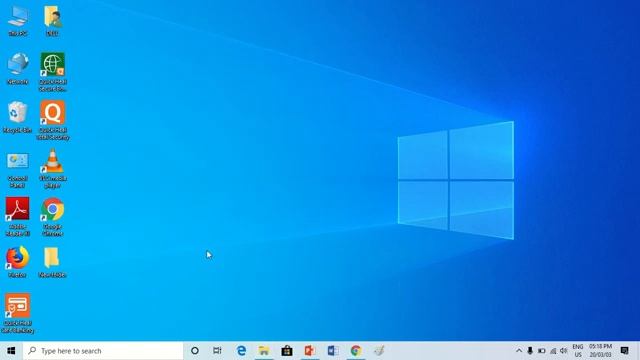The height and width of the screenshot is (360, 640).
Task: Select the VLC media player shortcut
Action: click(x=53, y=169)
